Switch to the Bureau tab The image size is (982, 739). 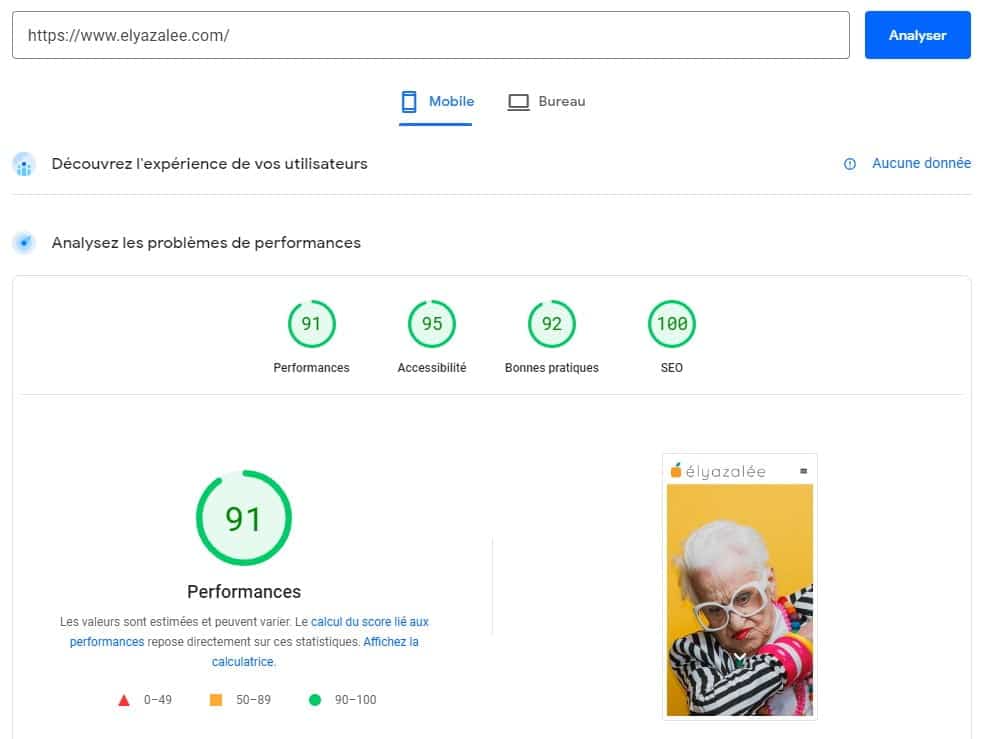[546, 102]
